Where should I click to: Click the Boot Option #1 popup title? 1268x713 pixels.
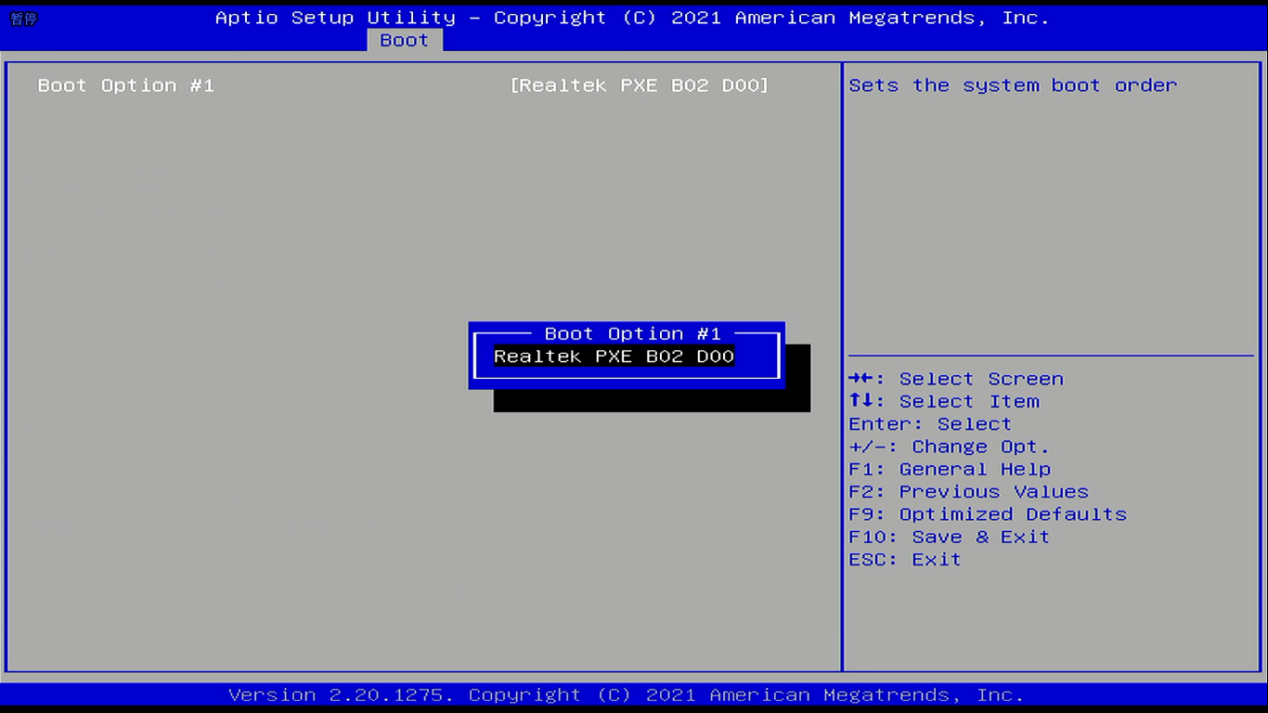pyautogui.click(x=632, y=334)
